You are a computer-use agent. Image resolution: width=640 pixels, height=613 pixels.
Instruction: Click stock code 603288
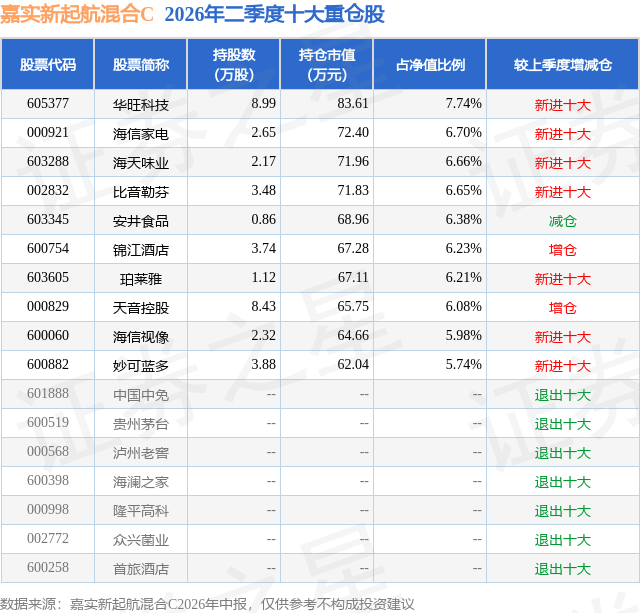click(48, 162)
